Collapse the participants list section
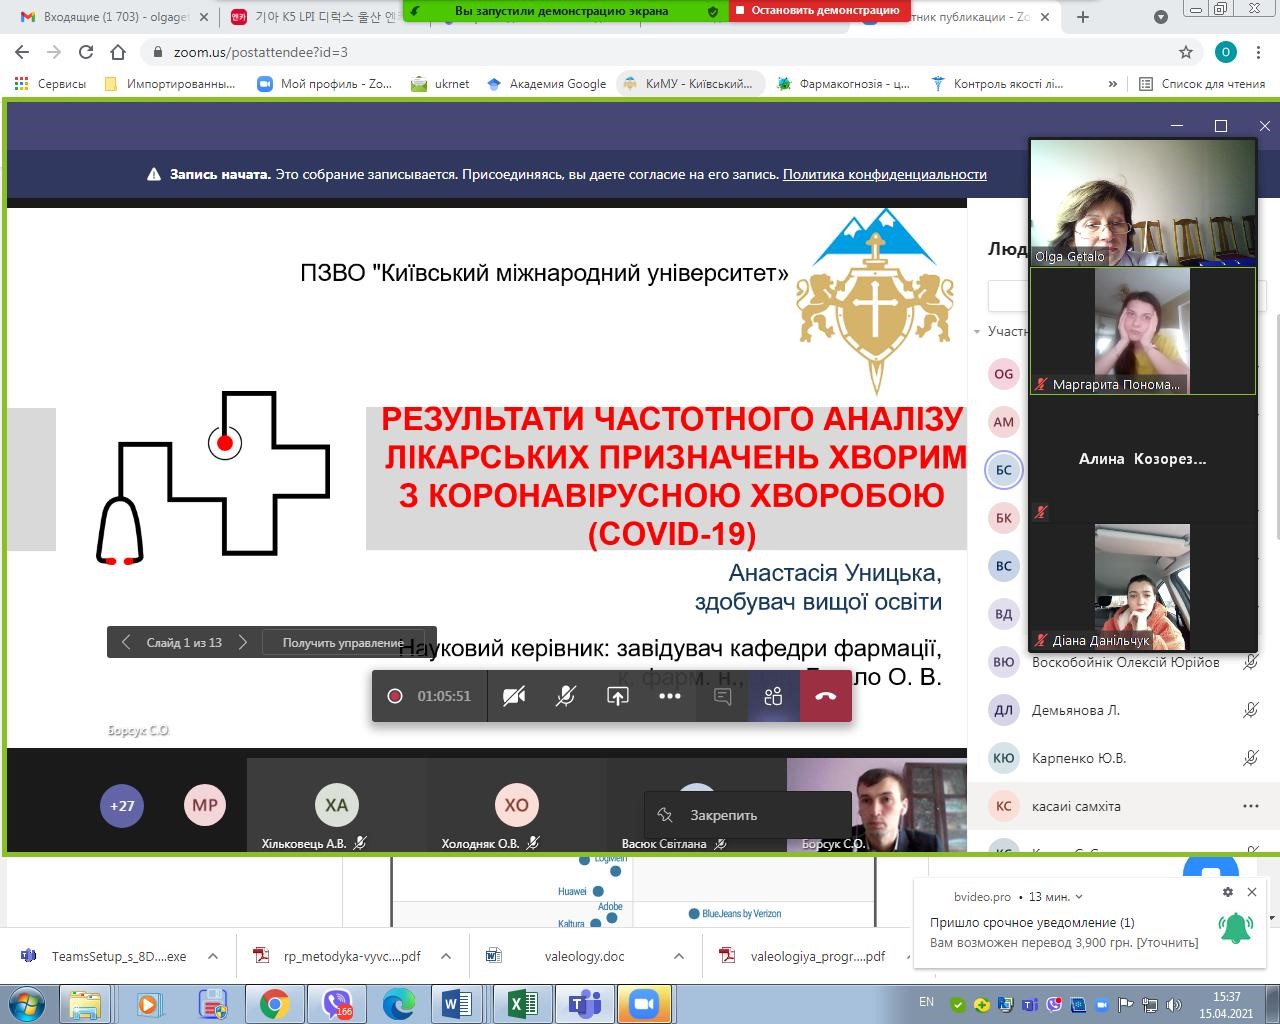The image size is (1280, 1024). (977, 331)
